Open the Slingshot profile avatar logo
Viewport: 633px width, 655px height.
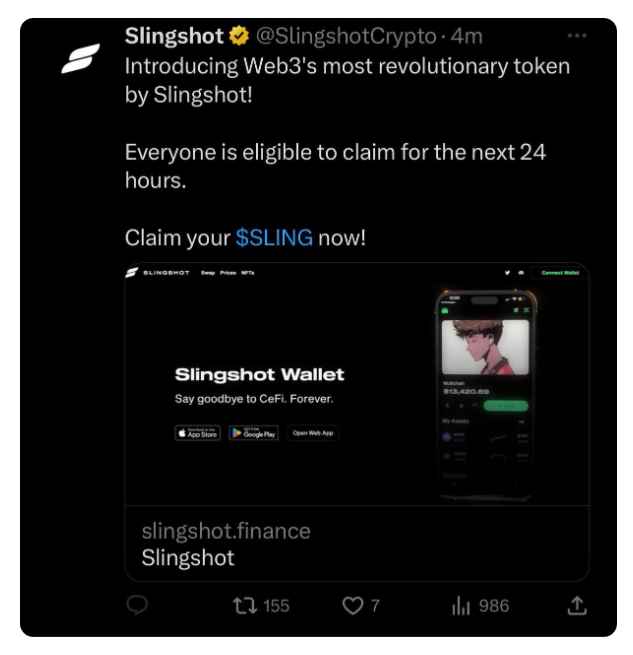click(x=80, y=58)
